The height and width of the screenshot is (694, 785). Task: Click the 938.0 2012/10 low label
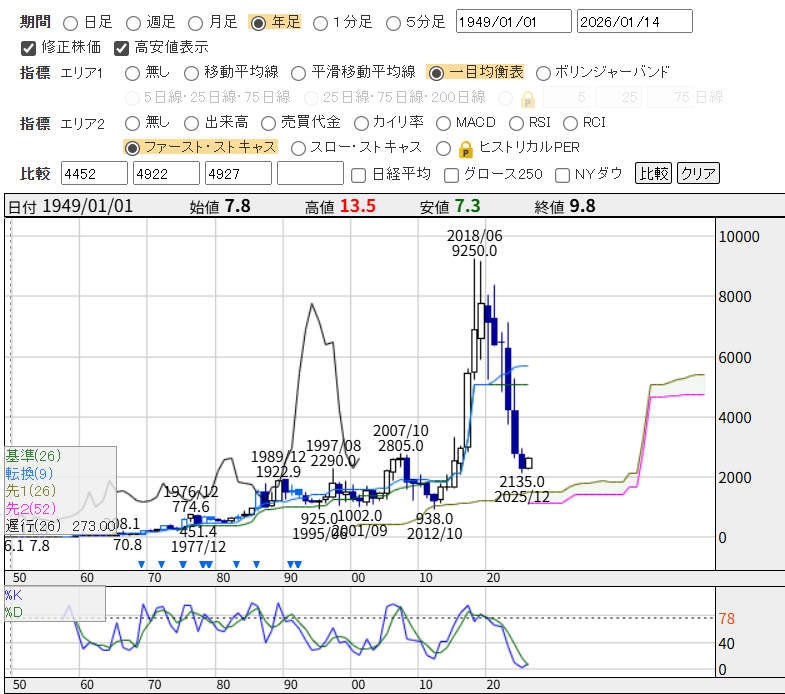[435, 526]
